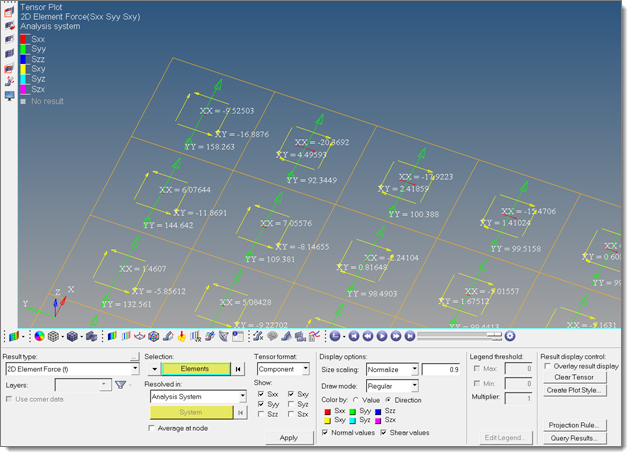Image resolution: width=632 pixels, height=457 pixels.
Task: Click the monitor icon at sidebar bottom
Action: (x=9, y=96)
